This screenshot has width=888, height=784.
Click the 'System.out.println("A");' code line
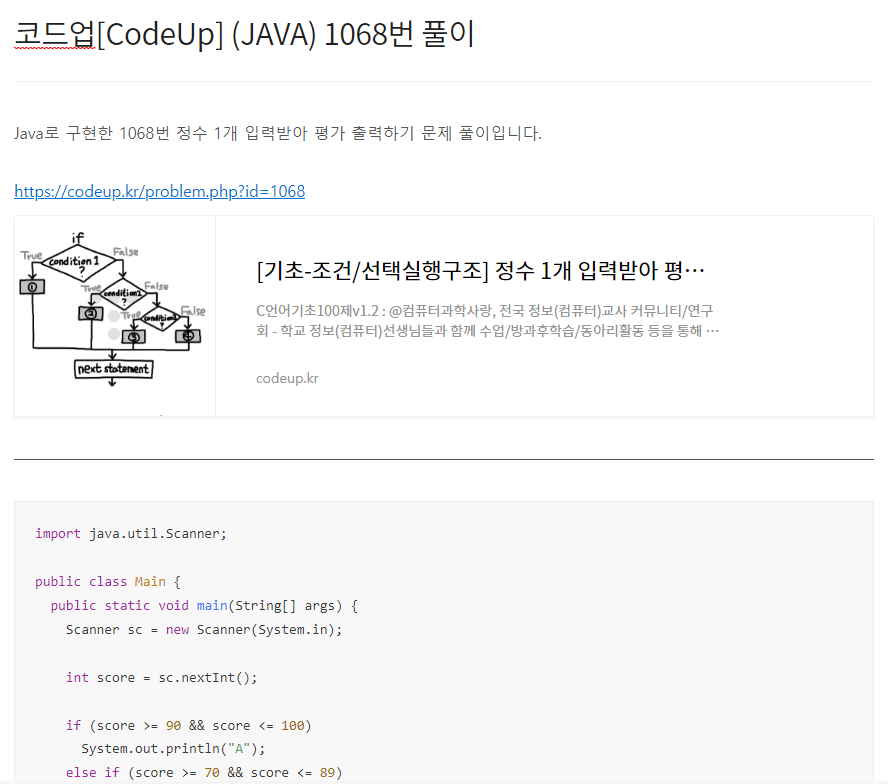(173, 749)
